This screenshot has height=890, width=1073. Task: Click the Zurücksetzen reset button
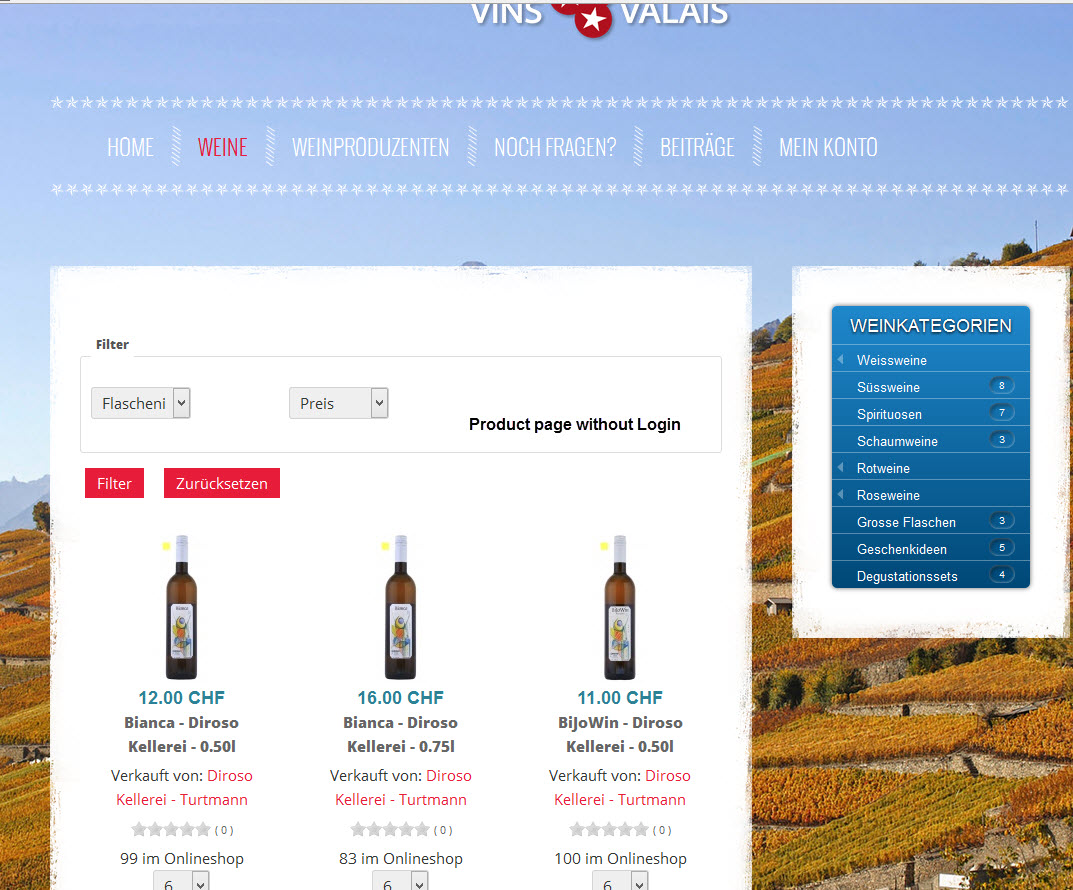[222, 483]
